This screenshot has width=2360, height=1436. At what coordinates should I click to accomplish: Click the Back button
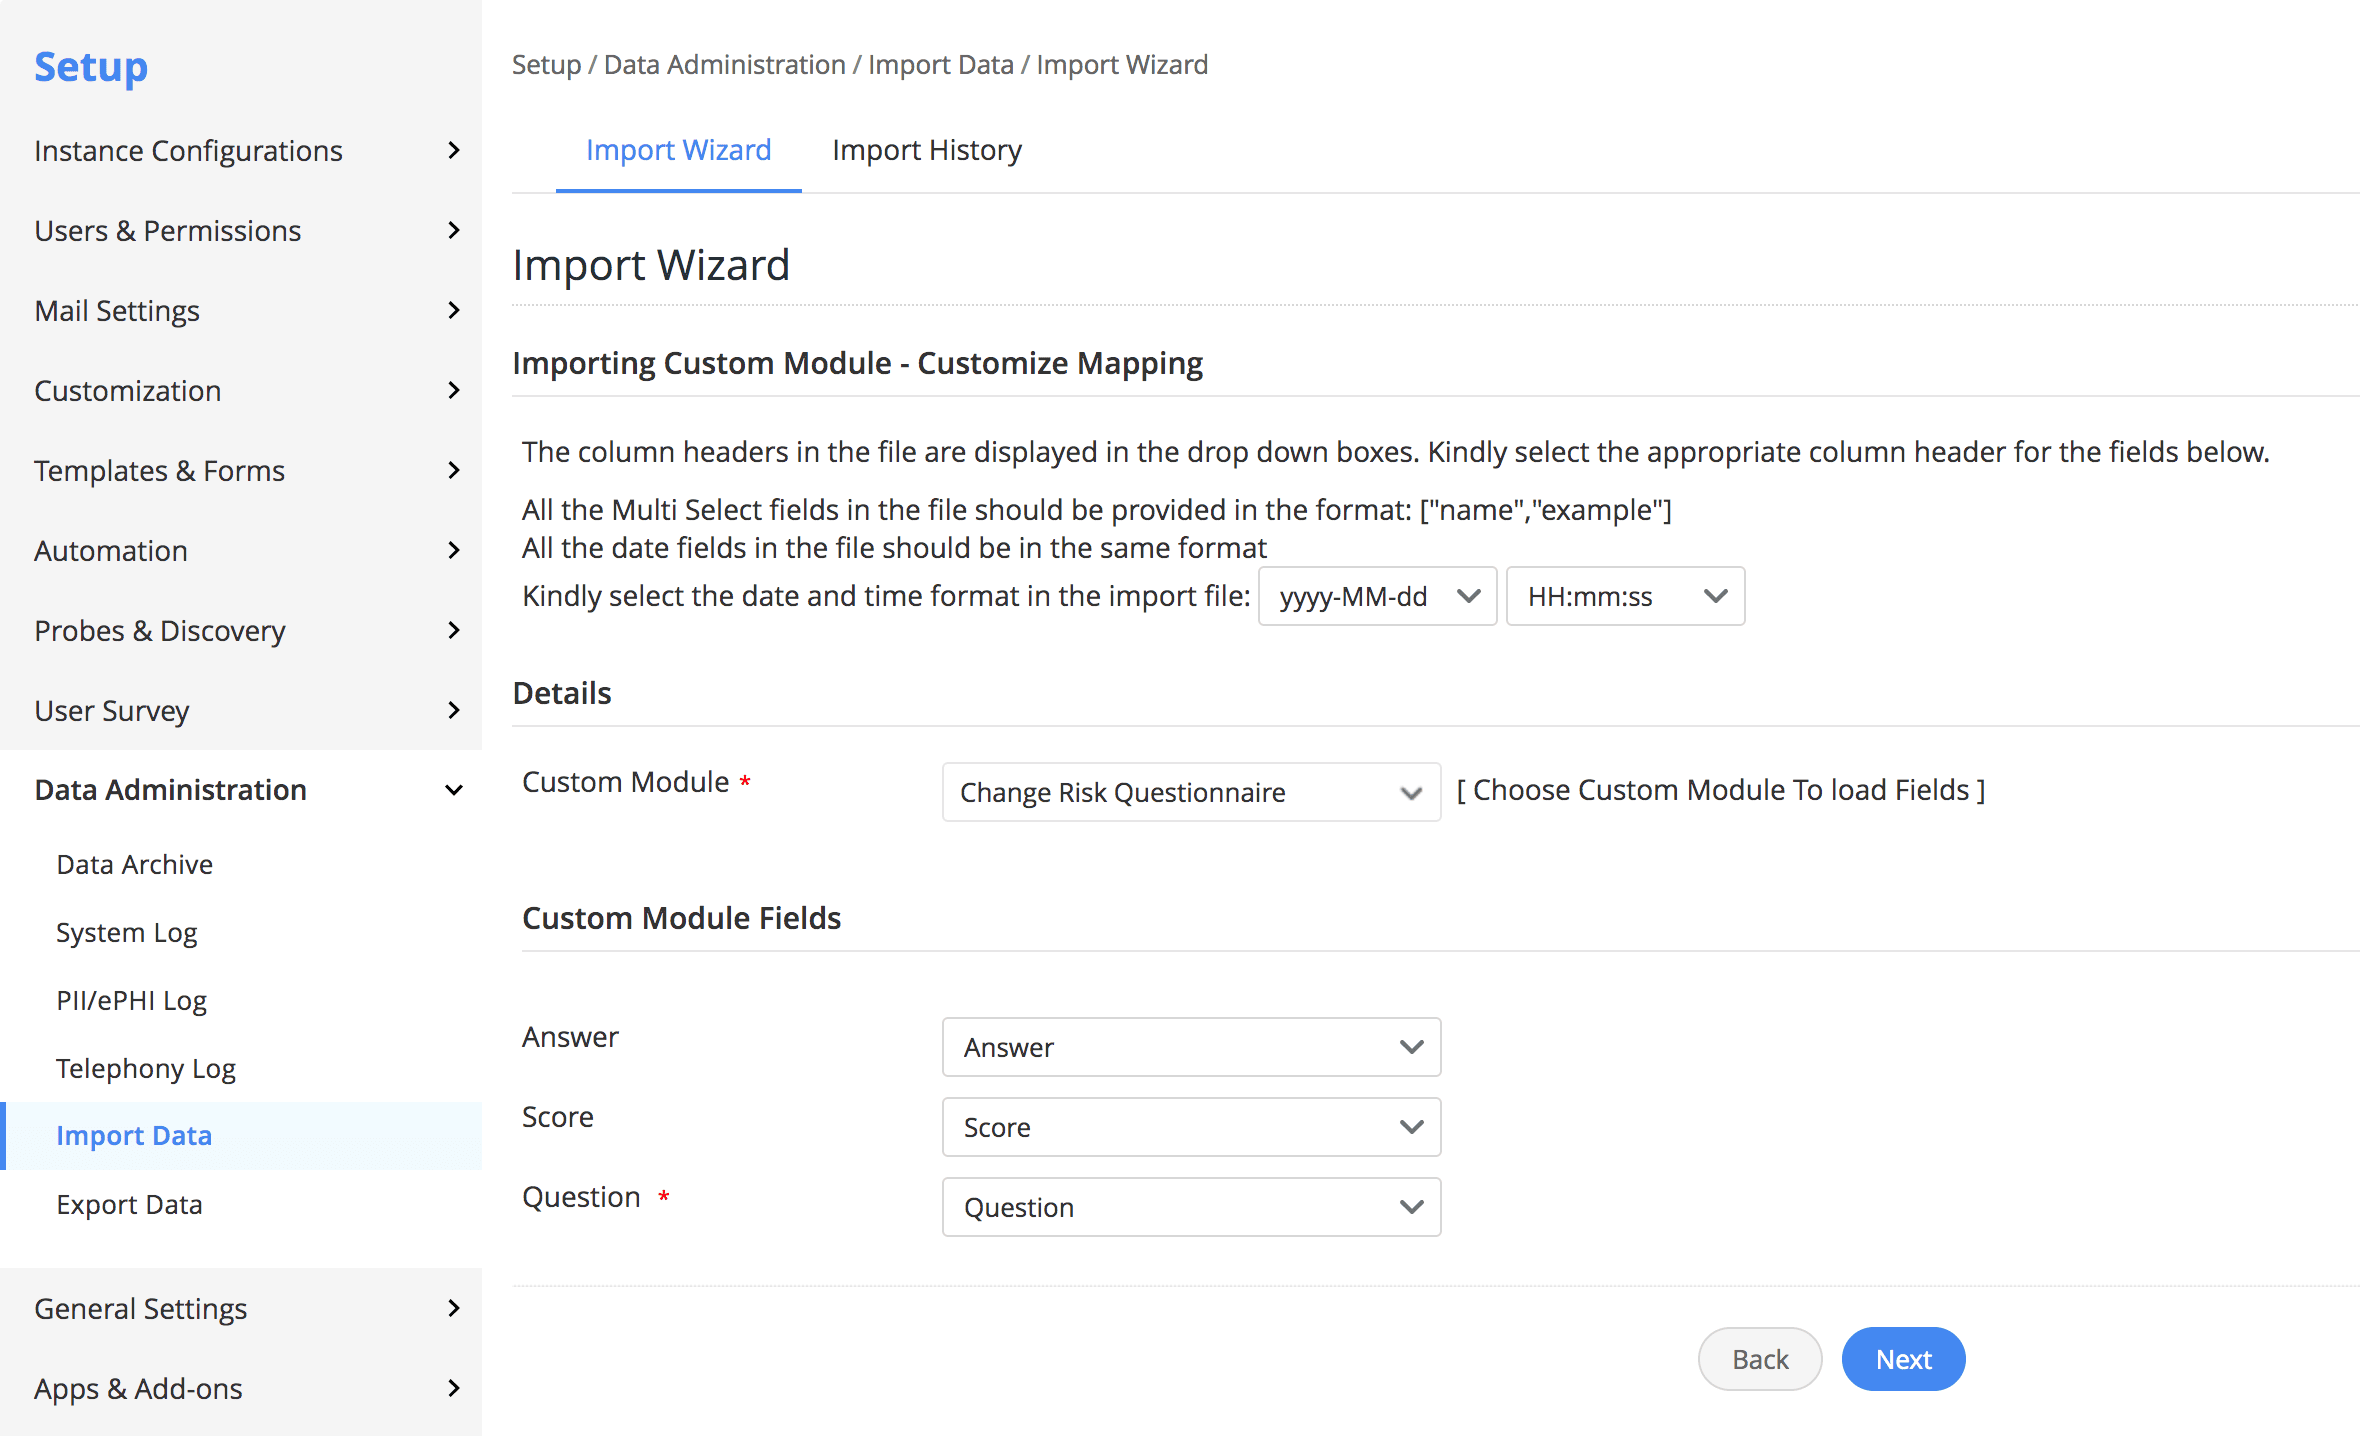[x=1759, y=1359]
